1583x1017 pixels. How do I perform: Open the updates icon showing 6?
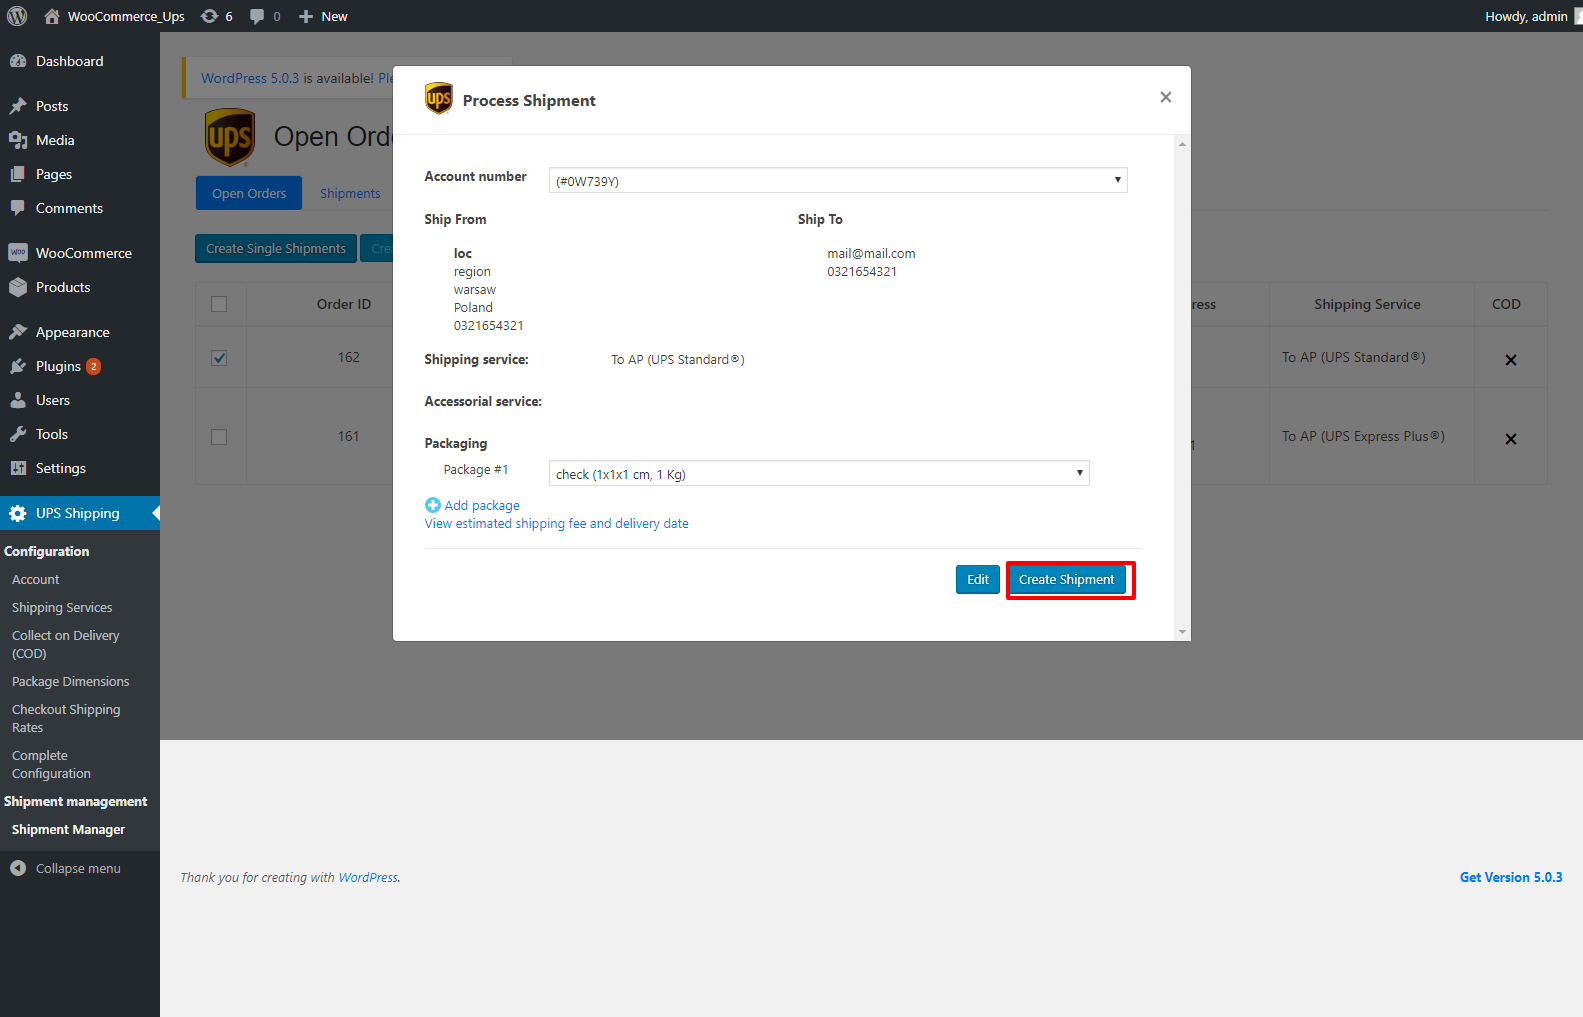(x=209, y=16)
